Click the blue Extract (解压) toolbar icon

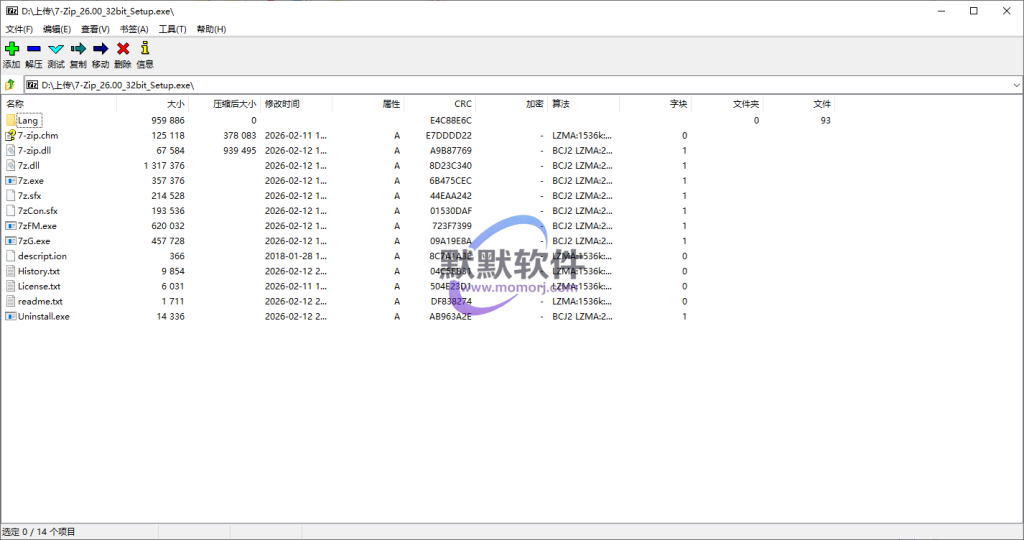point(33,49)
